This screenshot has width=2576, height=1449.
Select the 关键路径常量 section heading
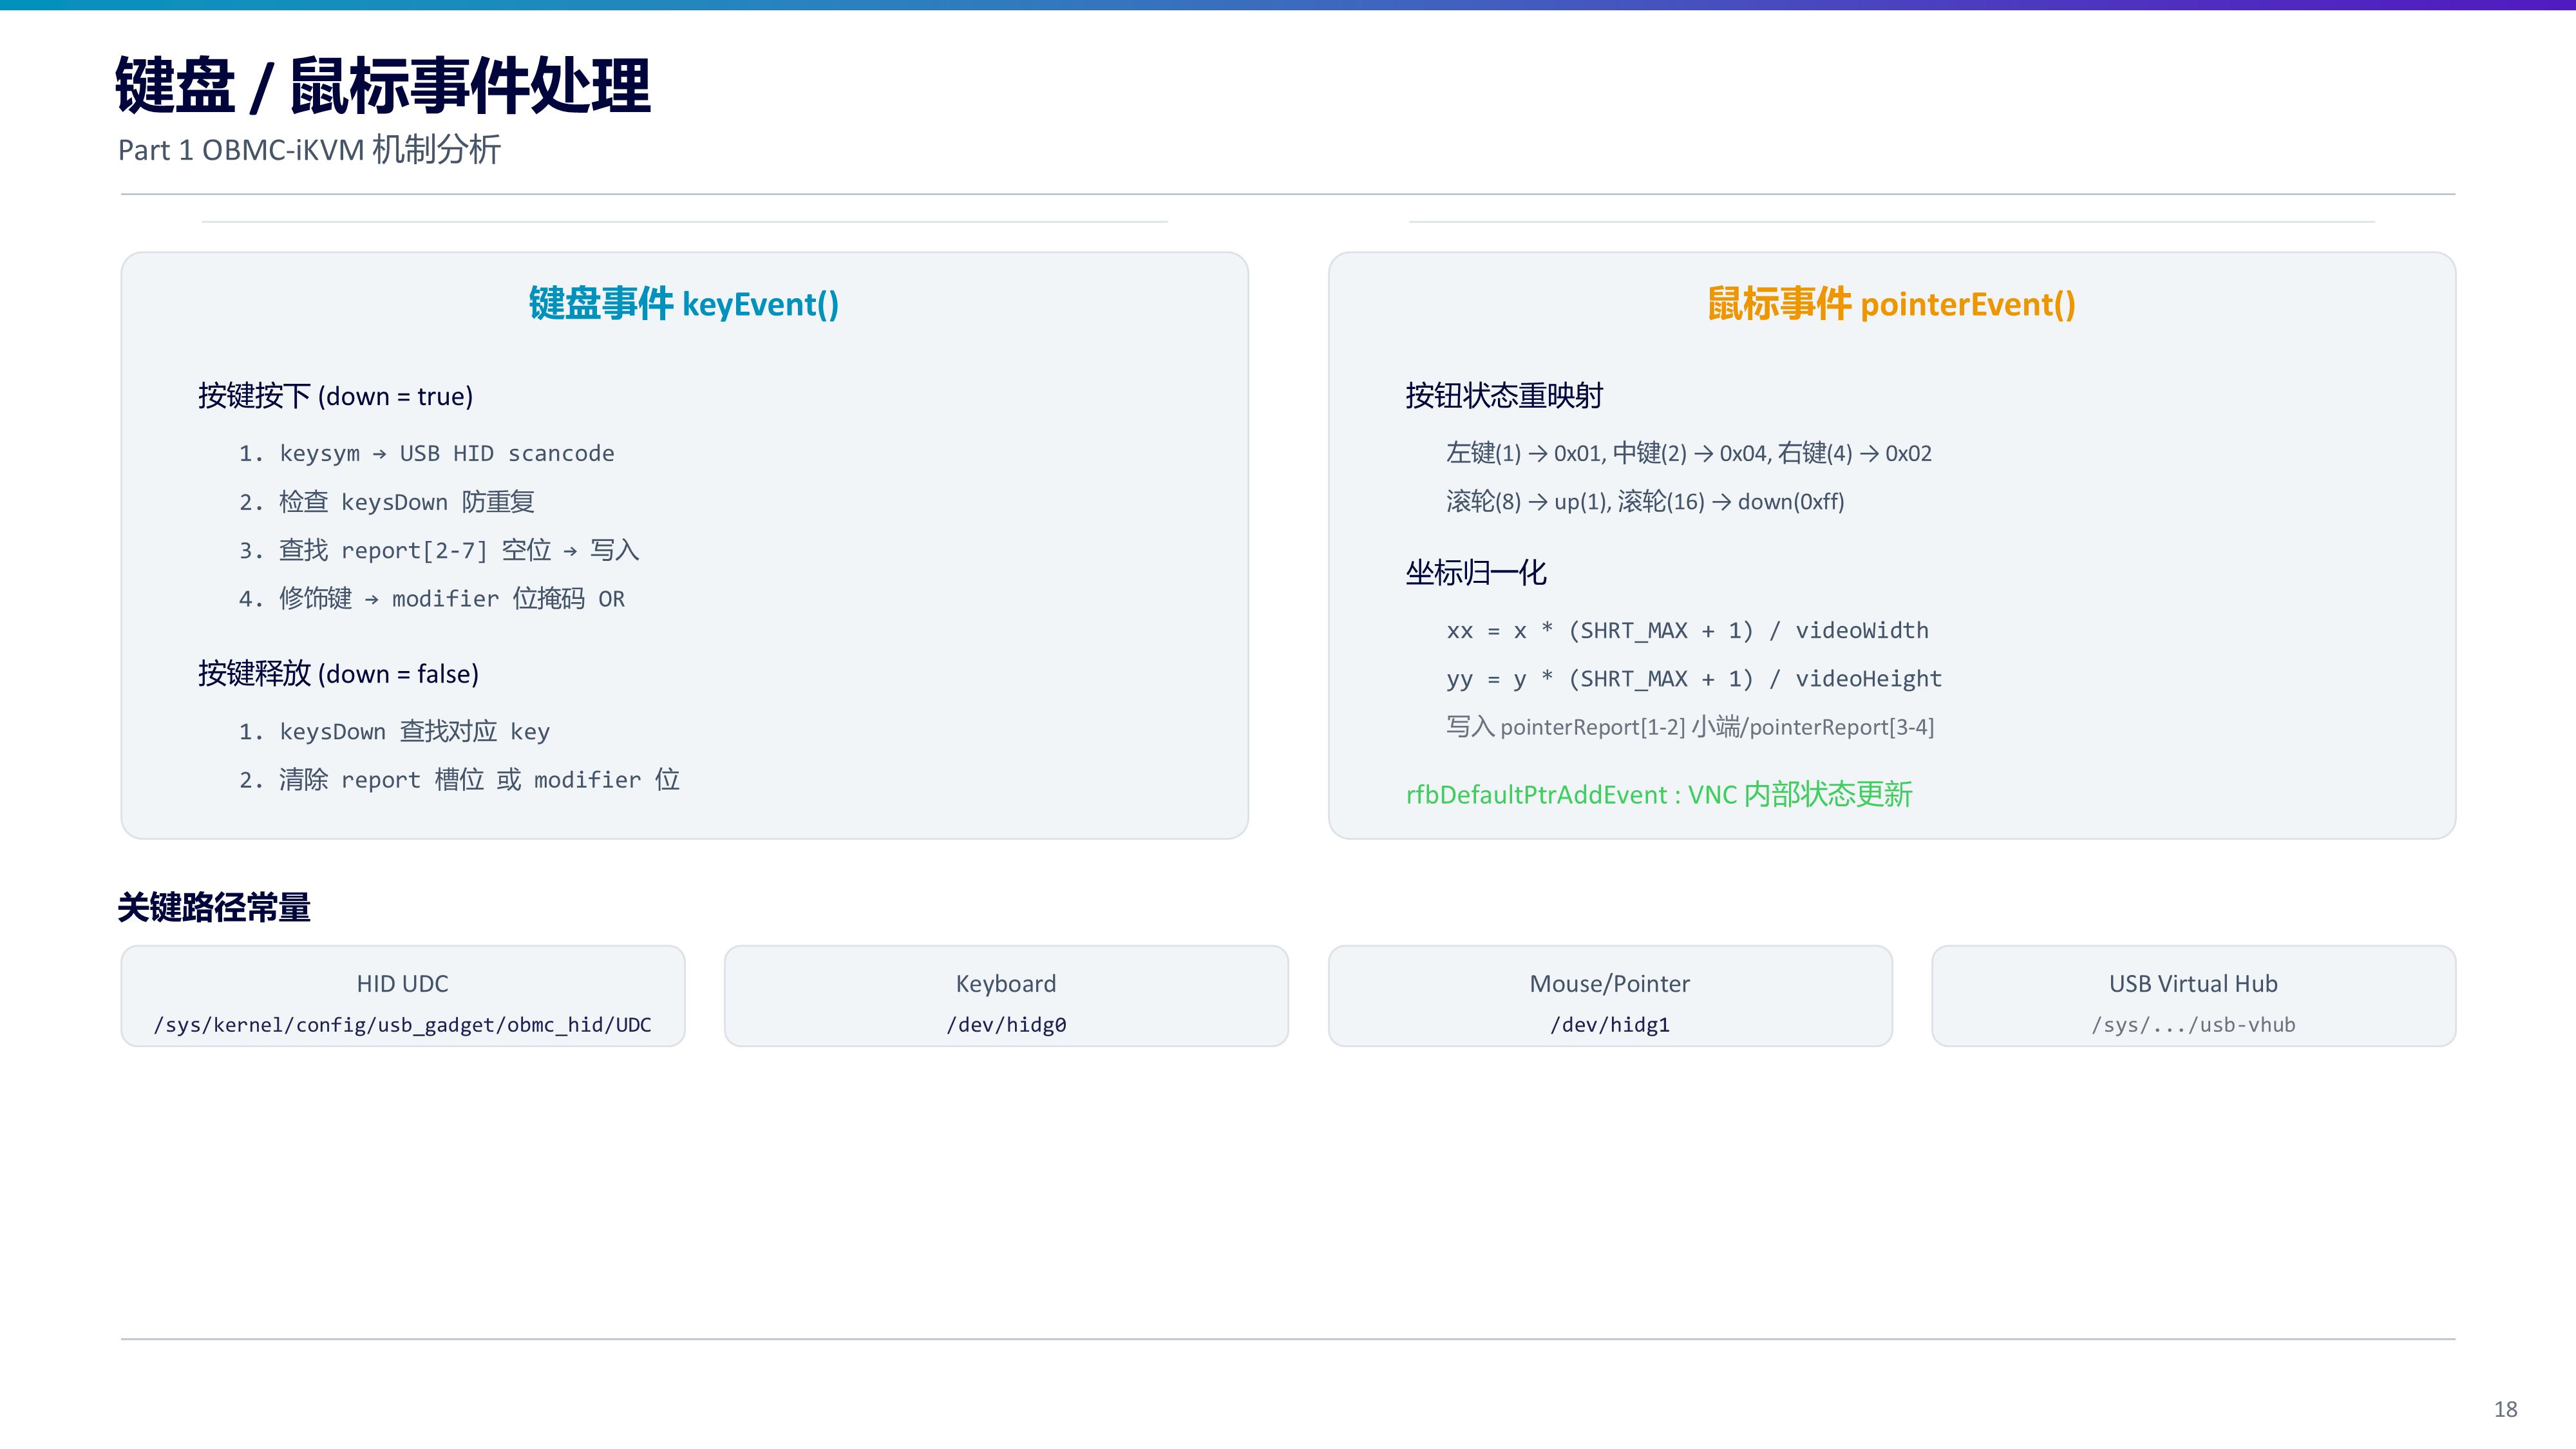click(x=214, y=908)
